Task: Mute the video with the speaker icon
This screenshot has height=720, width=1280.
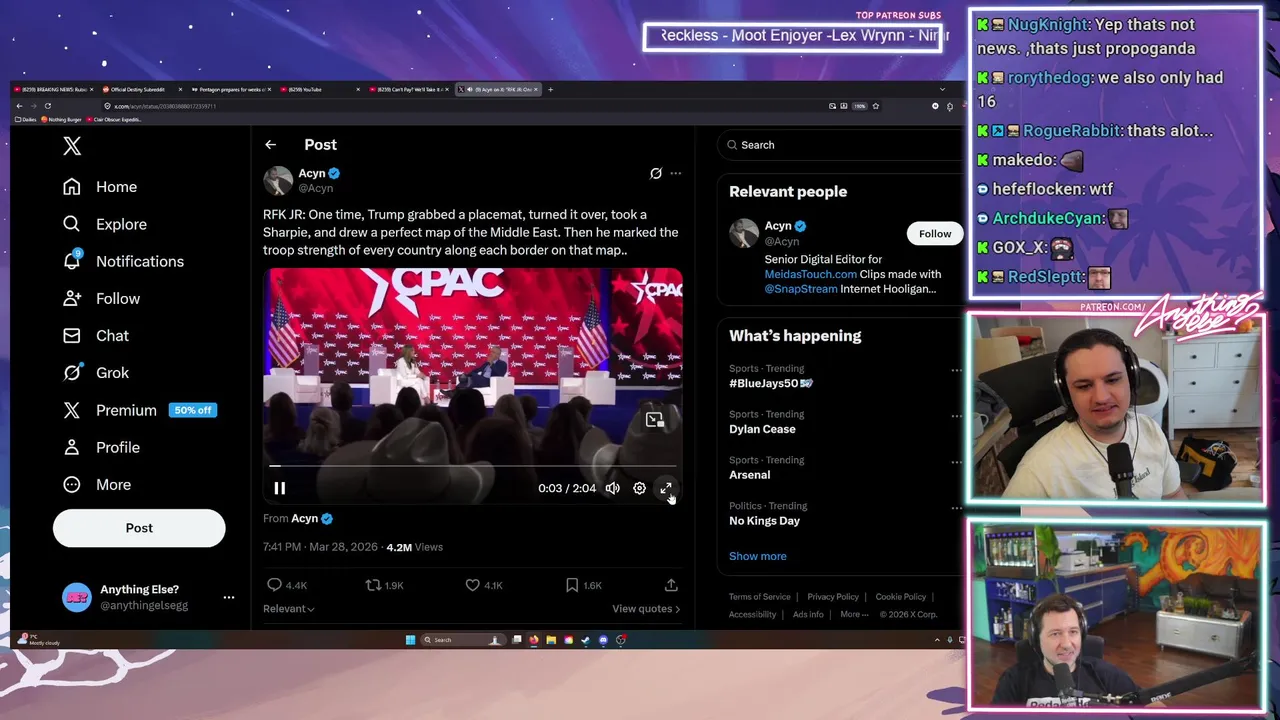Action: tap(612, 488)
